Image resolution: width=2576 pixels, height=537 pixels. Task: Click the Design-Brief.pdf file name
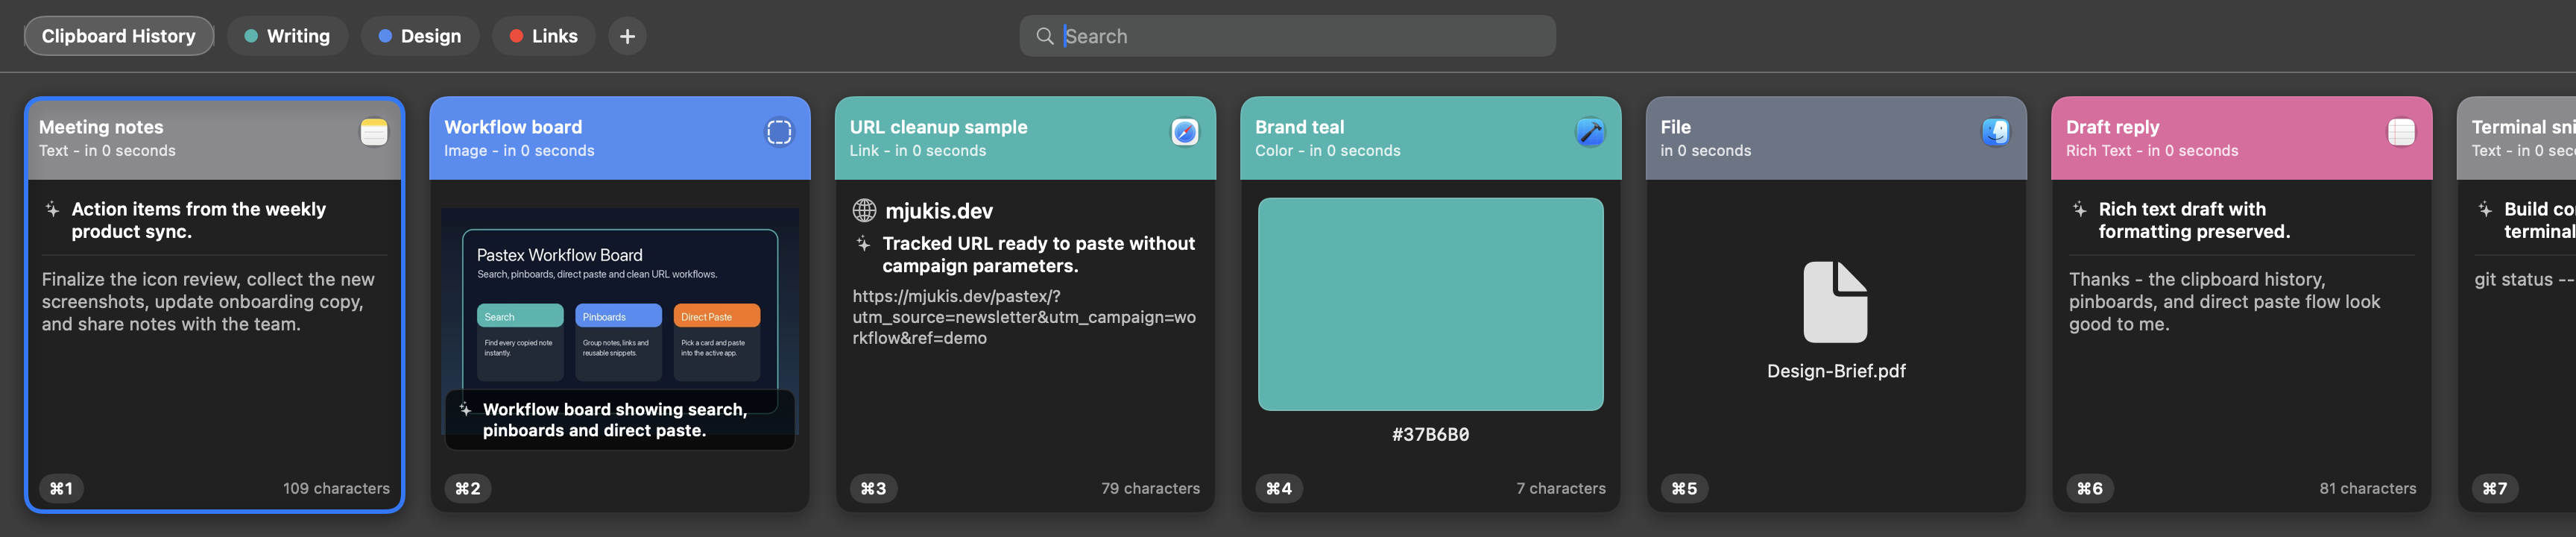1835,371
